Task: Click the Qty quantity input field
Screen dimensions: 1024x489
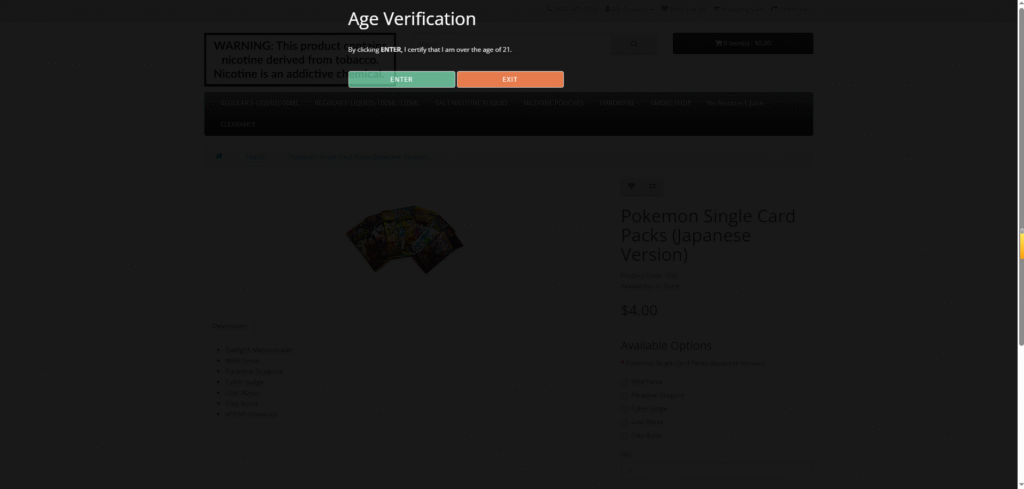Action: click(716, 470)
